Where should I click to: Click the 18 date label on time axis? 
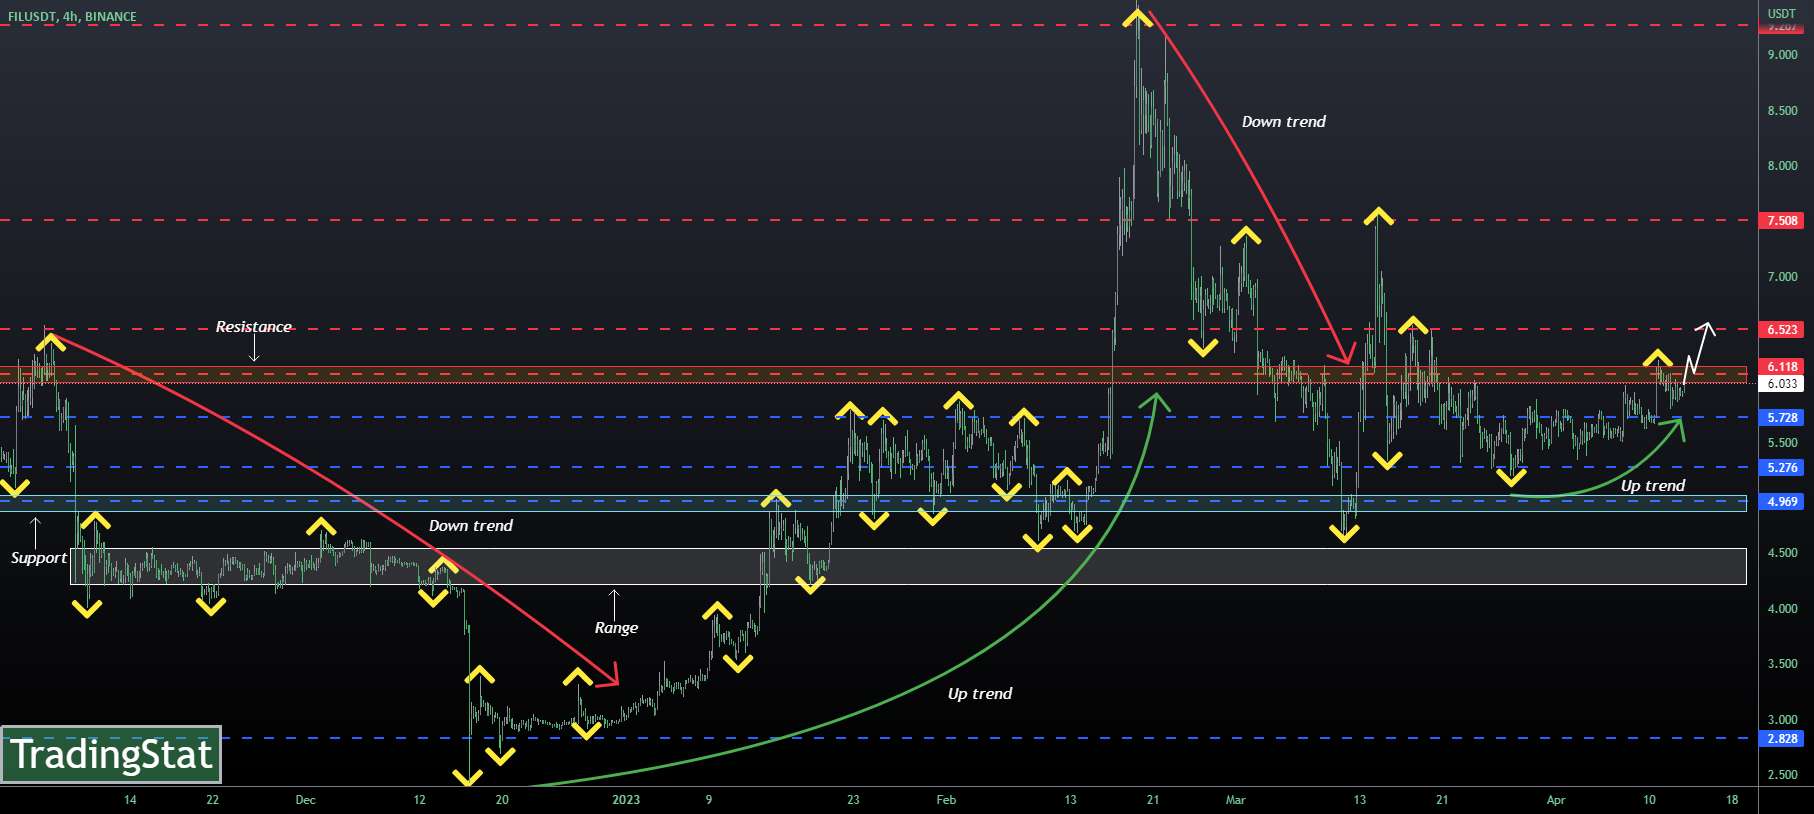[x=1732, y=799]
